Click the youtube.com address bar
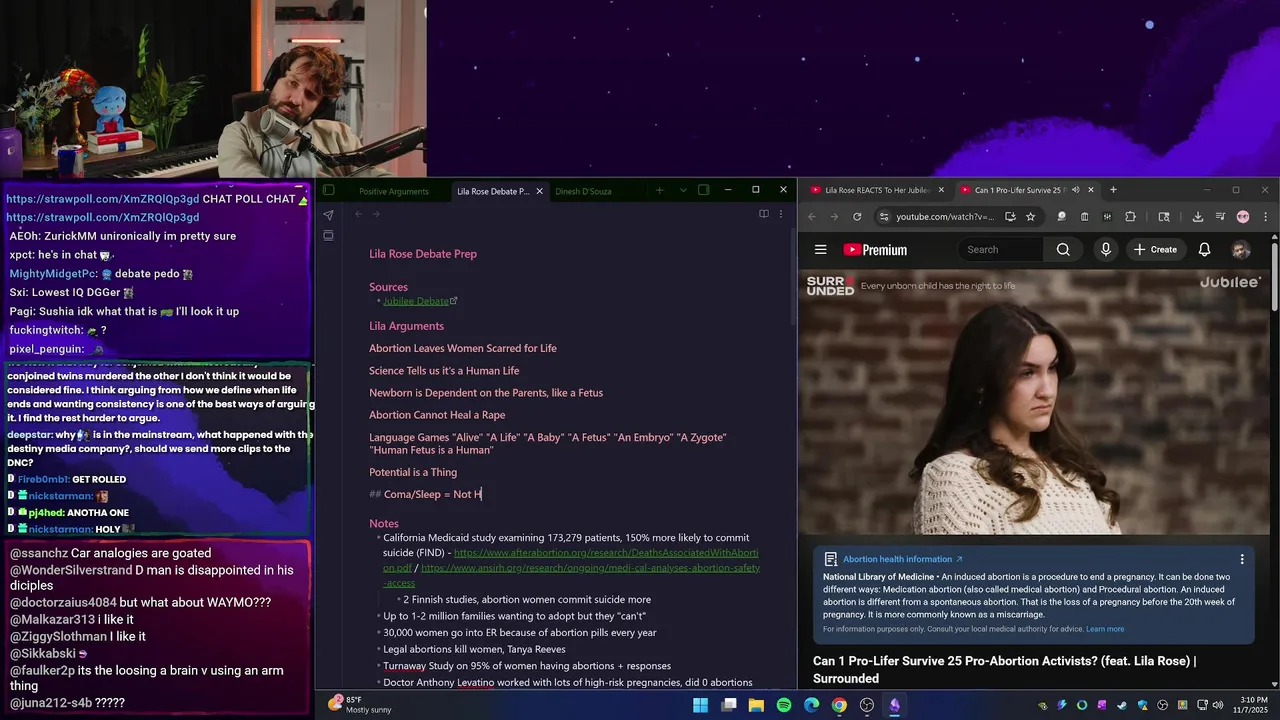Image resolution: width=1280 pixels, height=720 pixels. coord(945,216)
